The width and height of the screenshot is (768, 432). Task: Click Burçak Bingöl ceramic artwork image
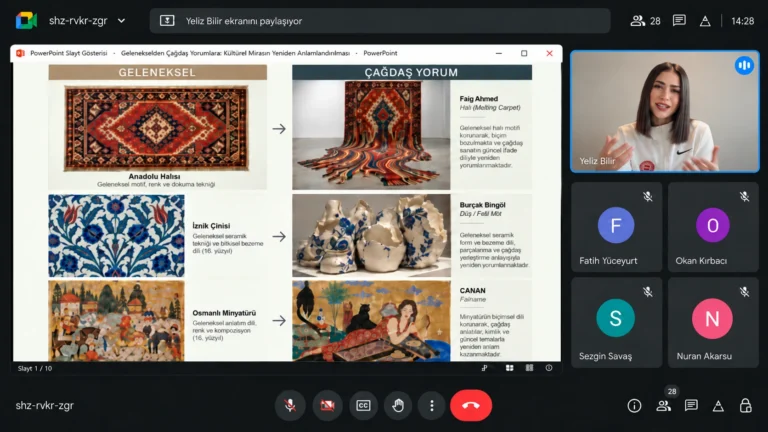371,236
